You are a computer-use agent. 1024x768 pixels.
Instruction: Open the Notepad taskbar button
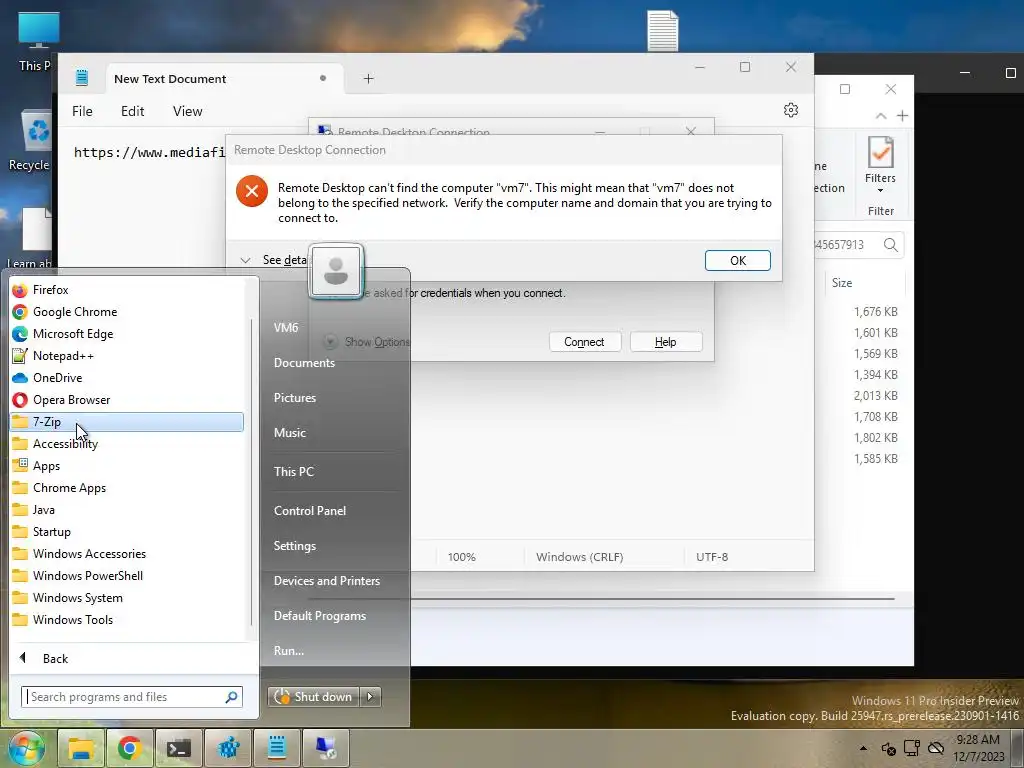click(277, 748)
